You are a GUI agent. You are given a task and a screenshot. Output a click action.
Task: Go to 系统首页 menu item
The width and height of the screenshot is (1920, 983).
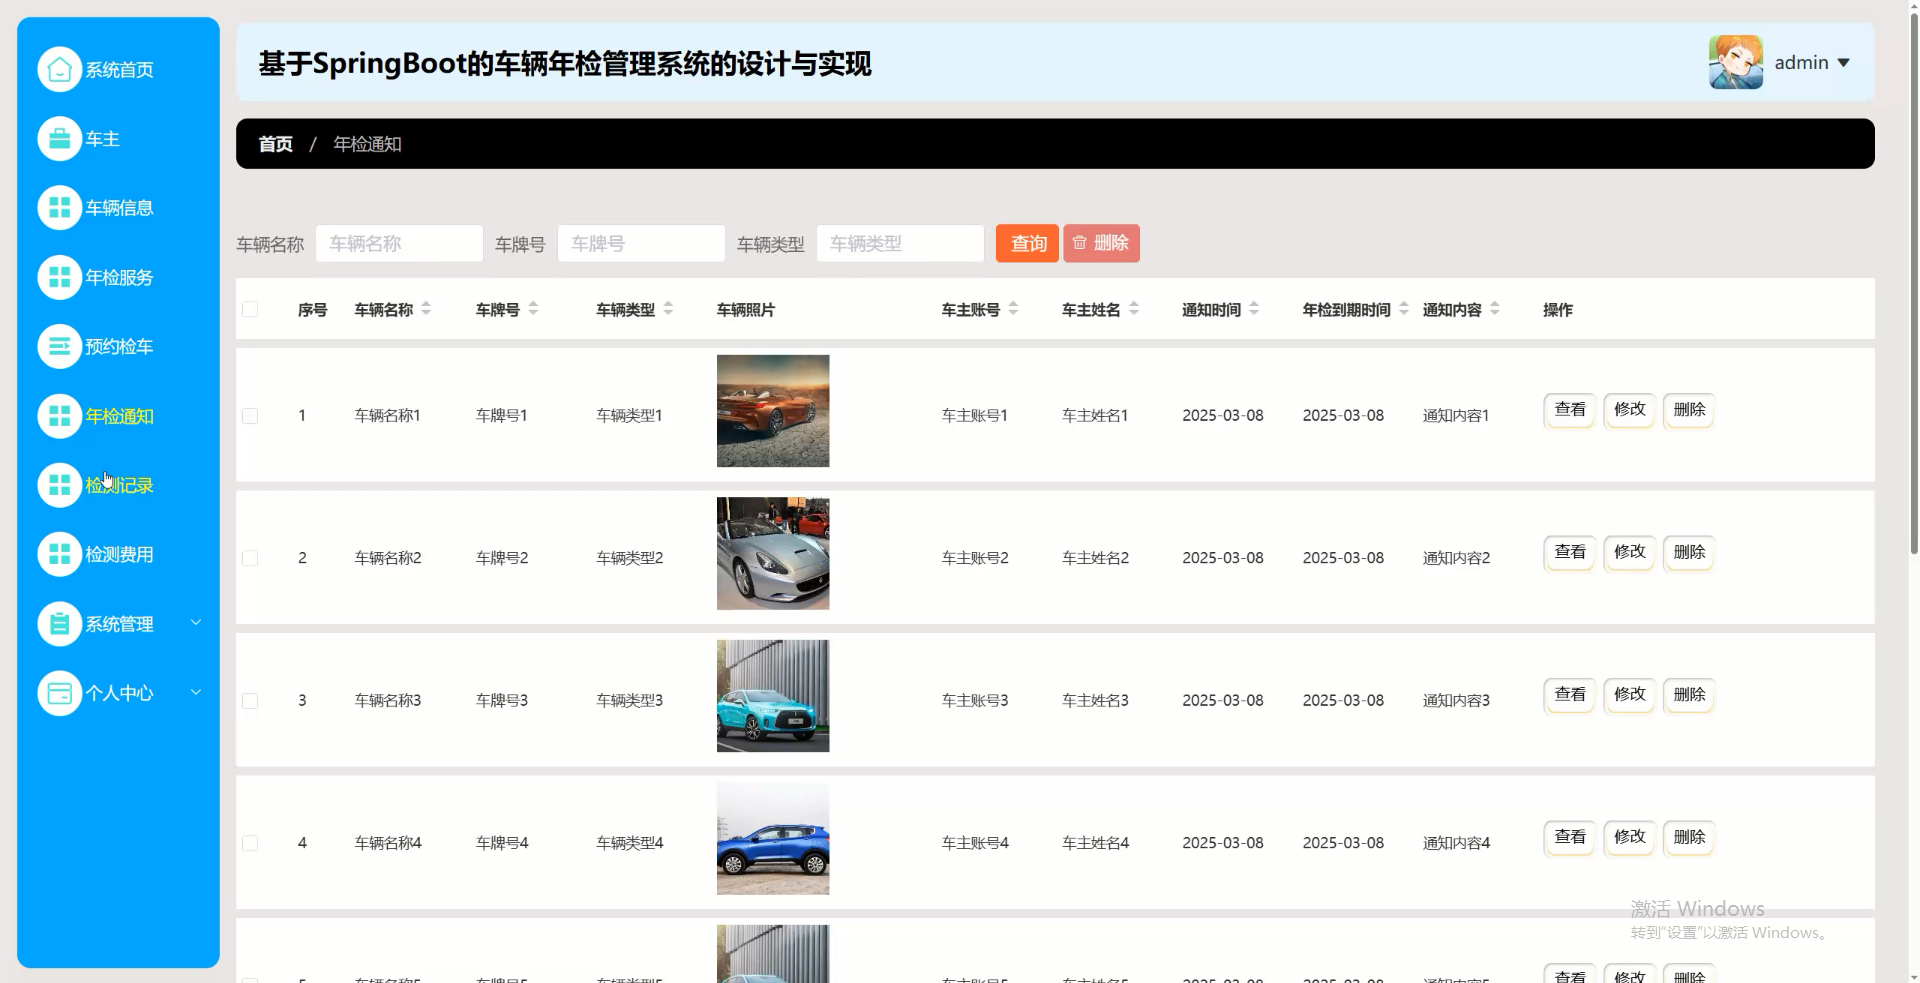click(x=119, y=70)
